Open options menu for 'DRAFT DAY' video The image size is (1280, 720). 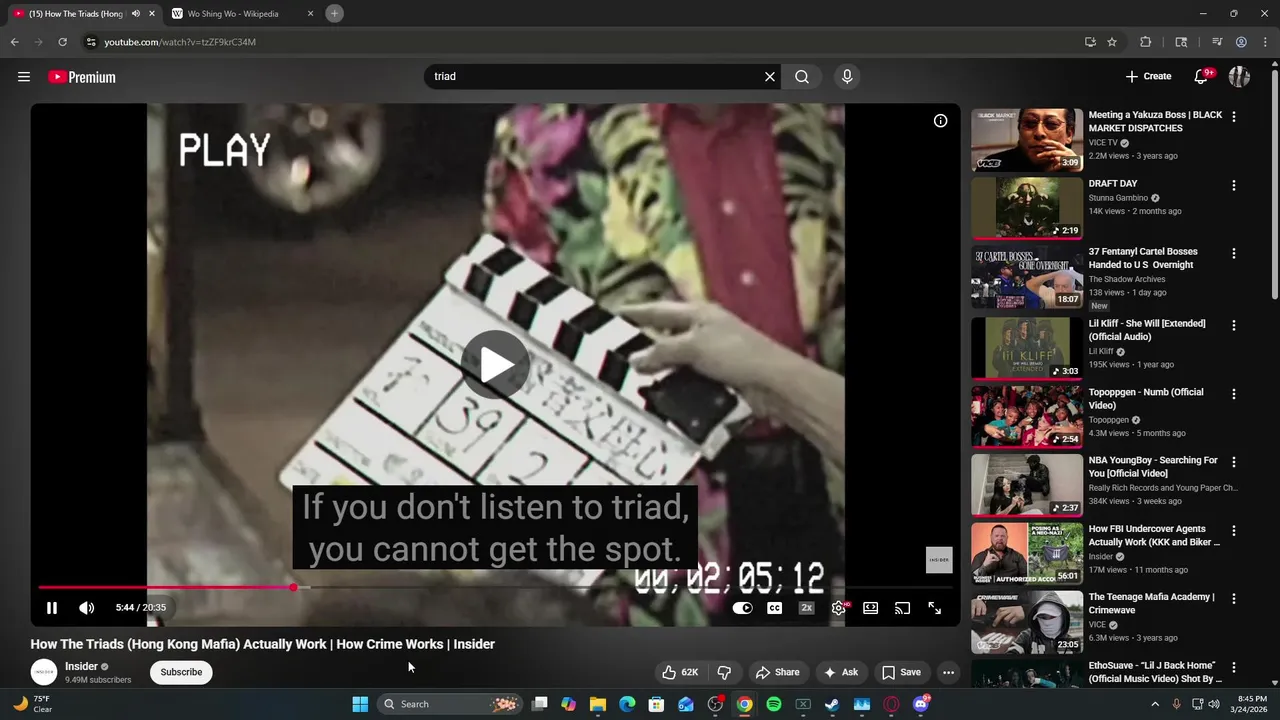(x=1233, y=185)
